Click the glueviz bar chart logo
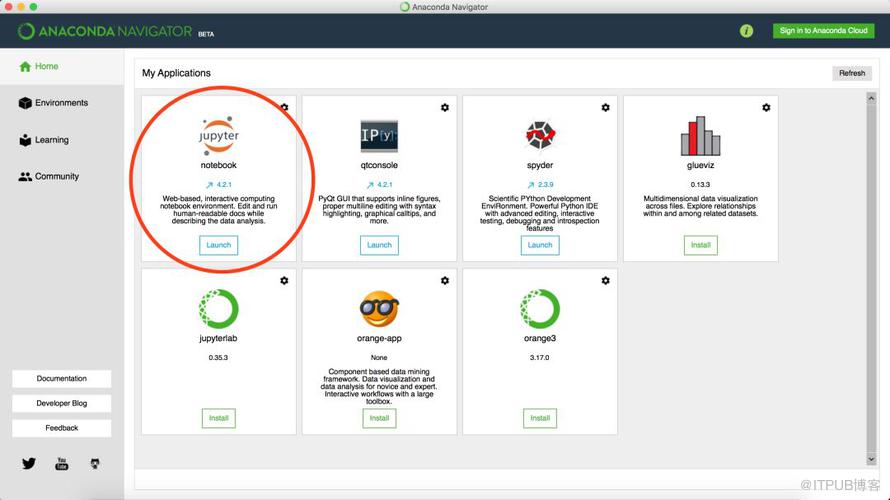 (700, 136)
